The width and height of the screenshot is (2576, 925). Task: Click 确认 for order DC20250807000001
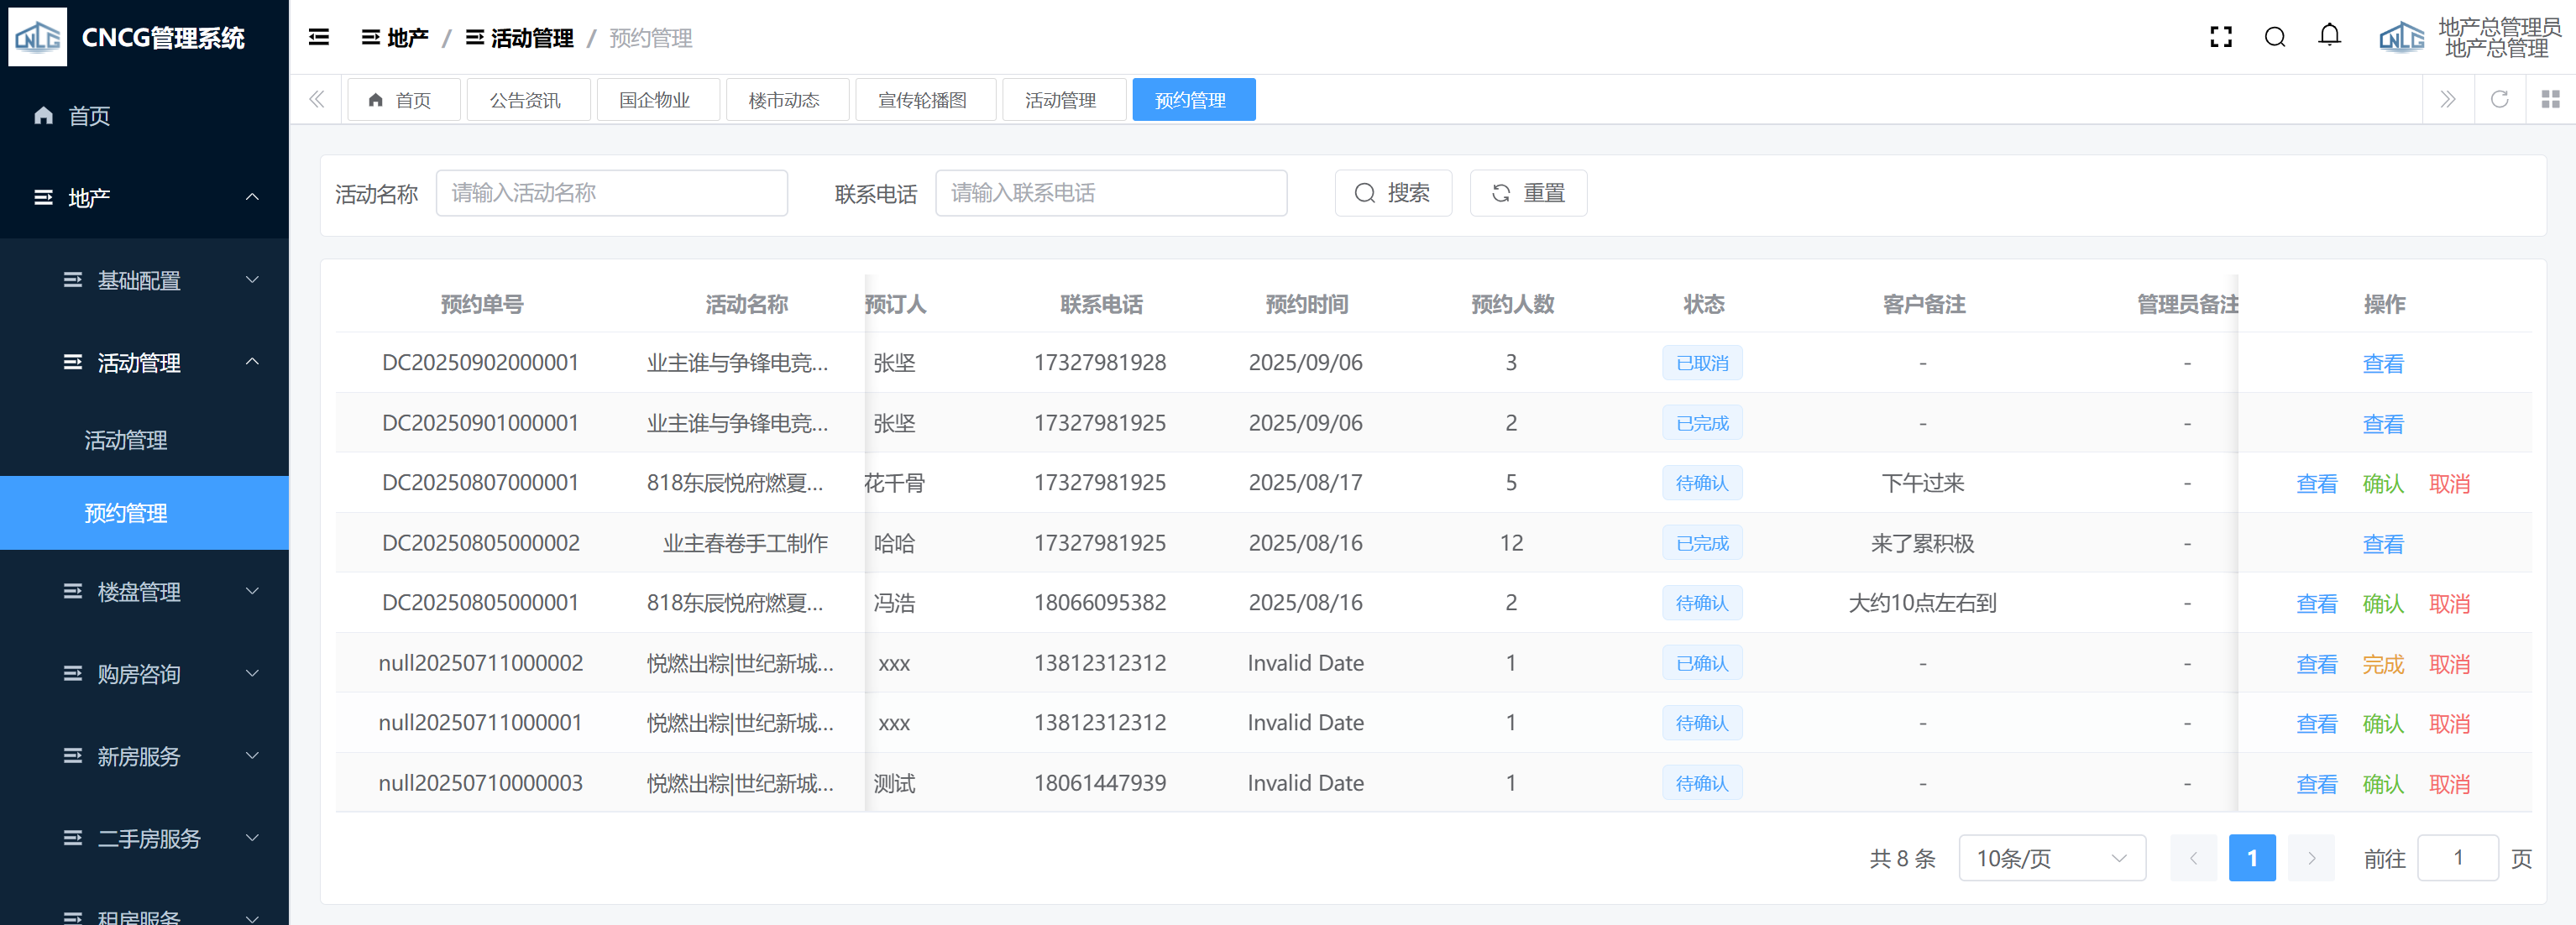point(2383,483)
